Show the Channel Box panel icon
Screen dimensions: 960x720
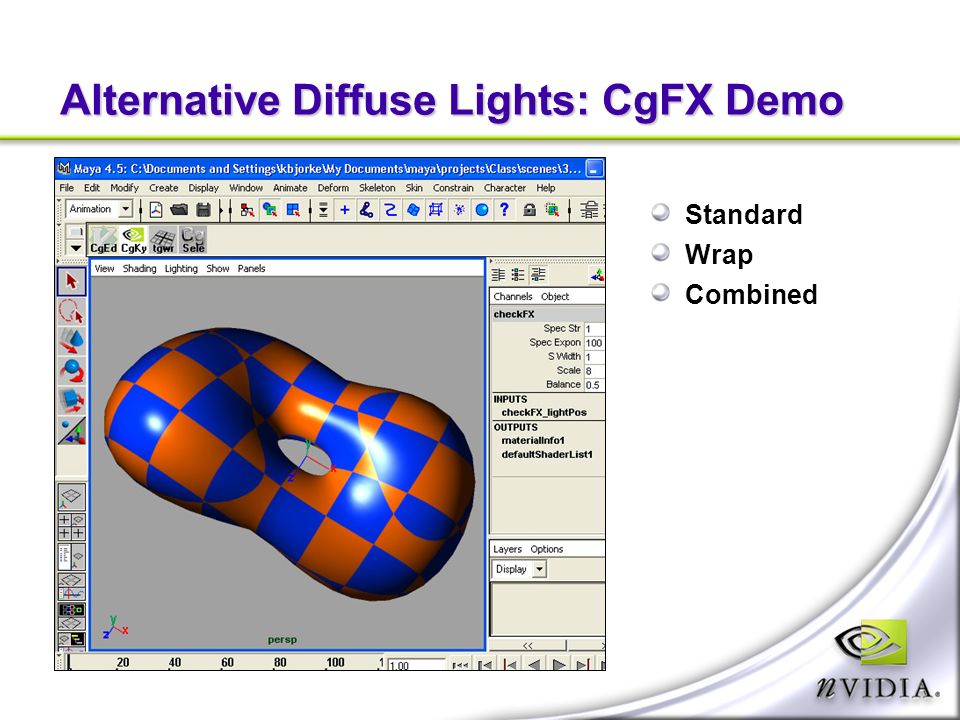click(538, 275)
